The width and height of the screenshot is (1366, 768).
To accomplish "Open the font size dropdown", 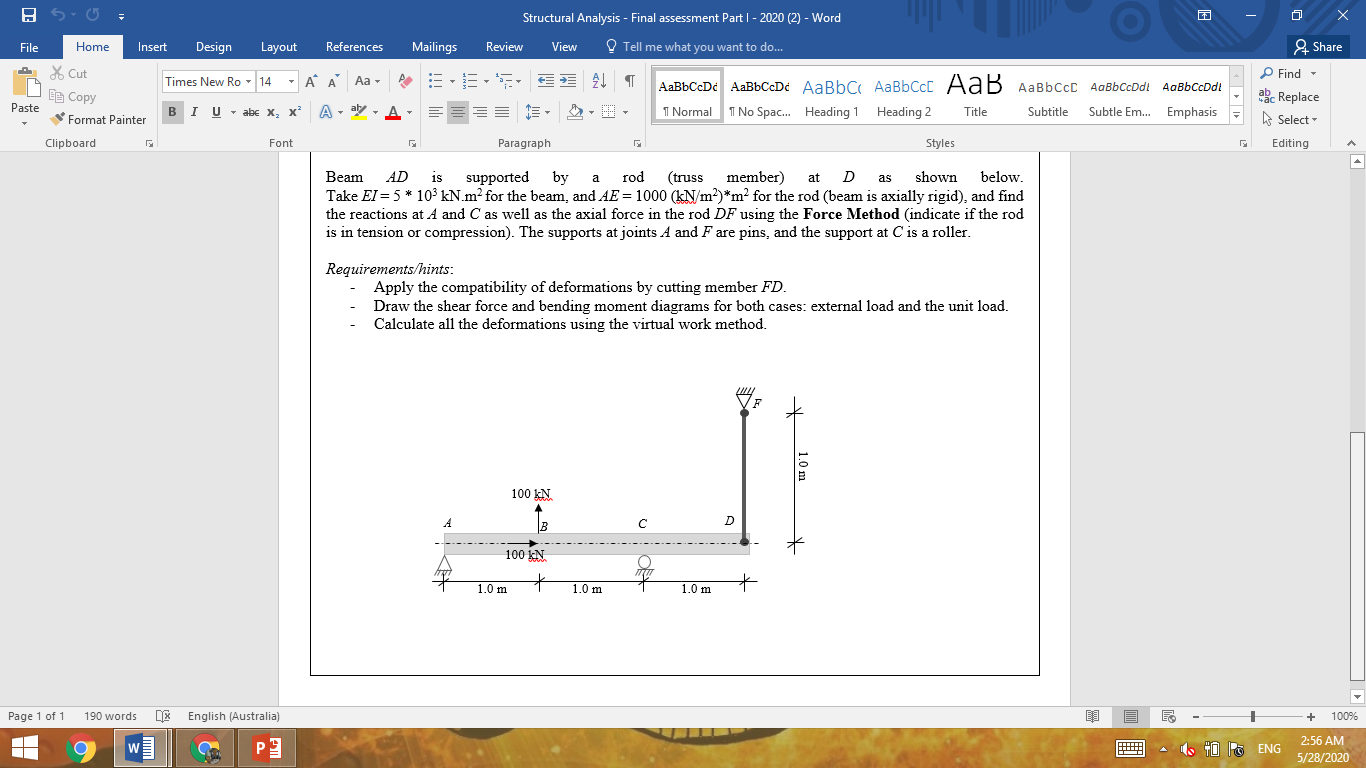I will (x=291, y=82).
